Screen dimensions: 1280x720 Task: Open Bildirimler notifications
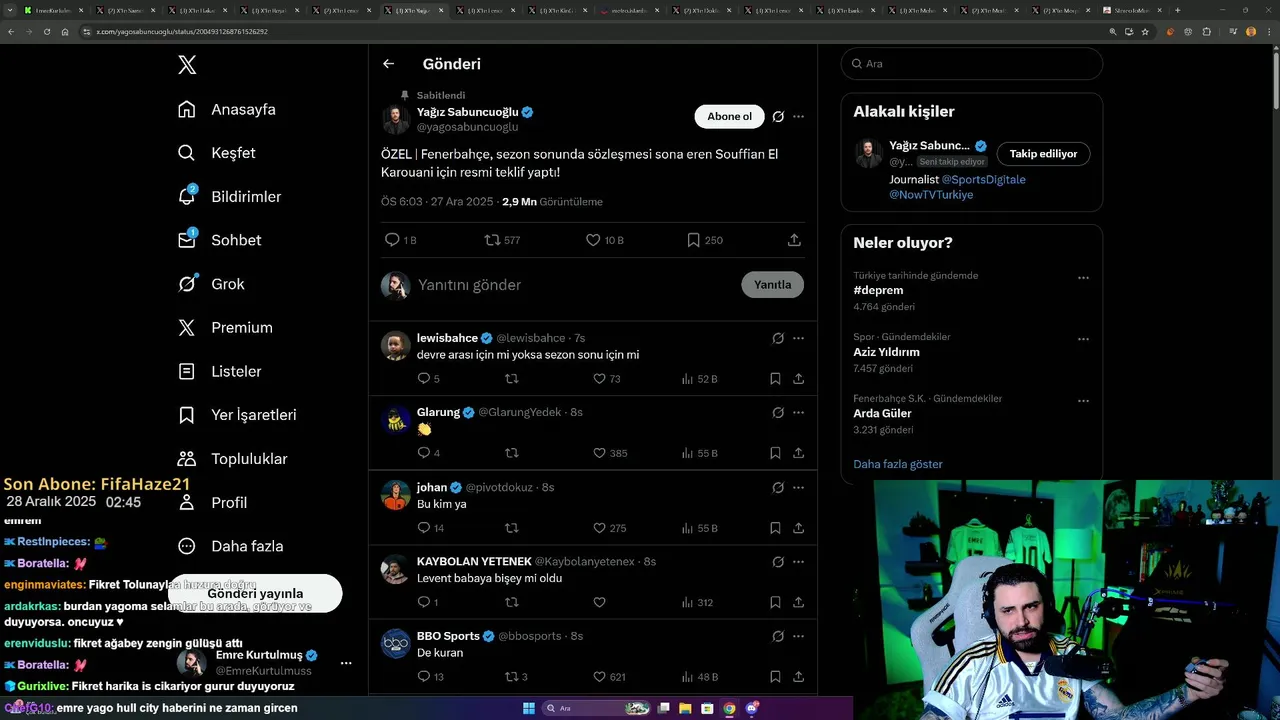pos(229,196)
